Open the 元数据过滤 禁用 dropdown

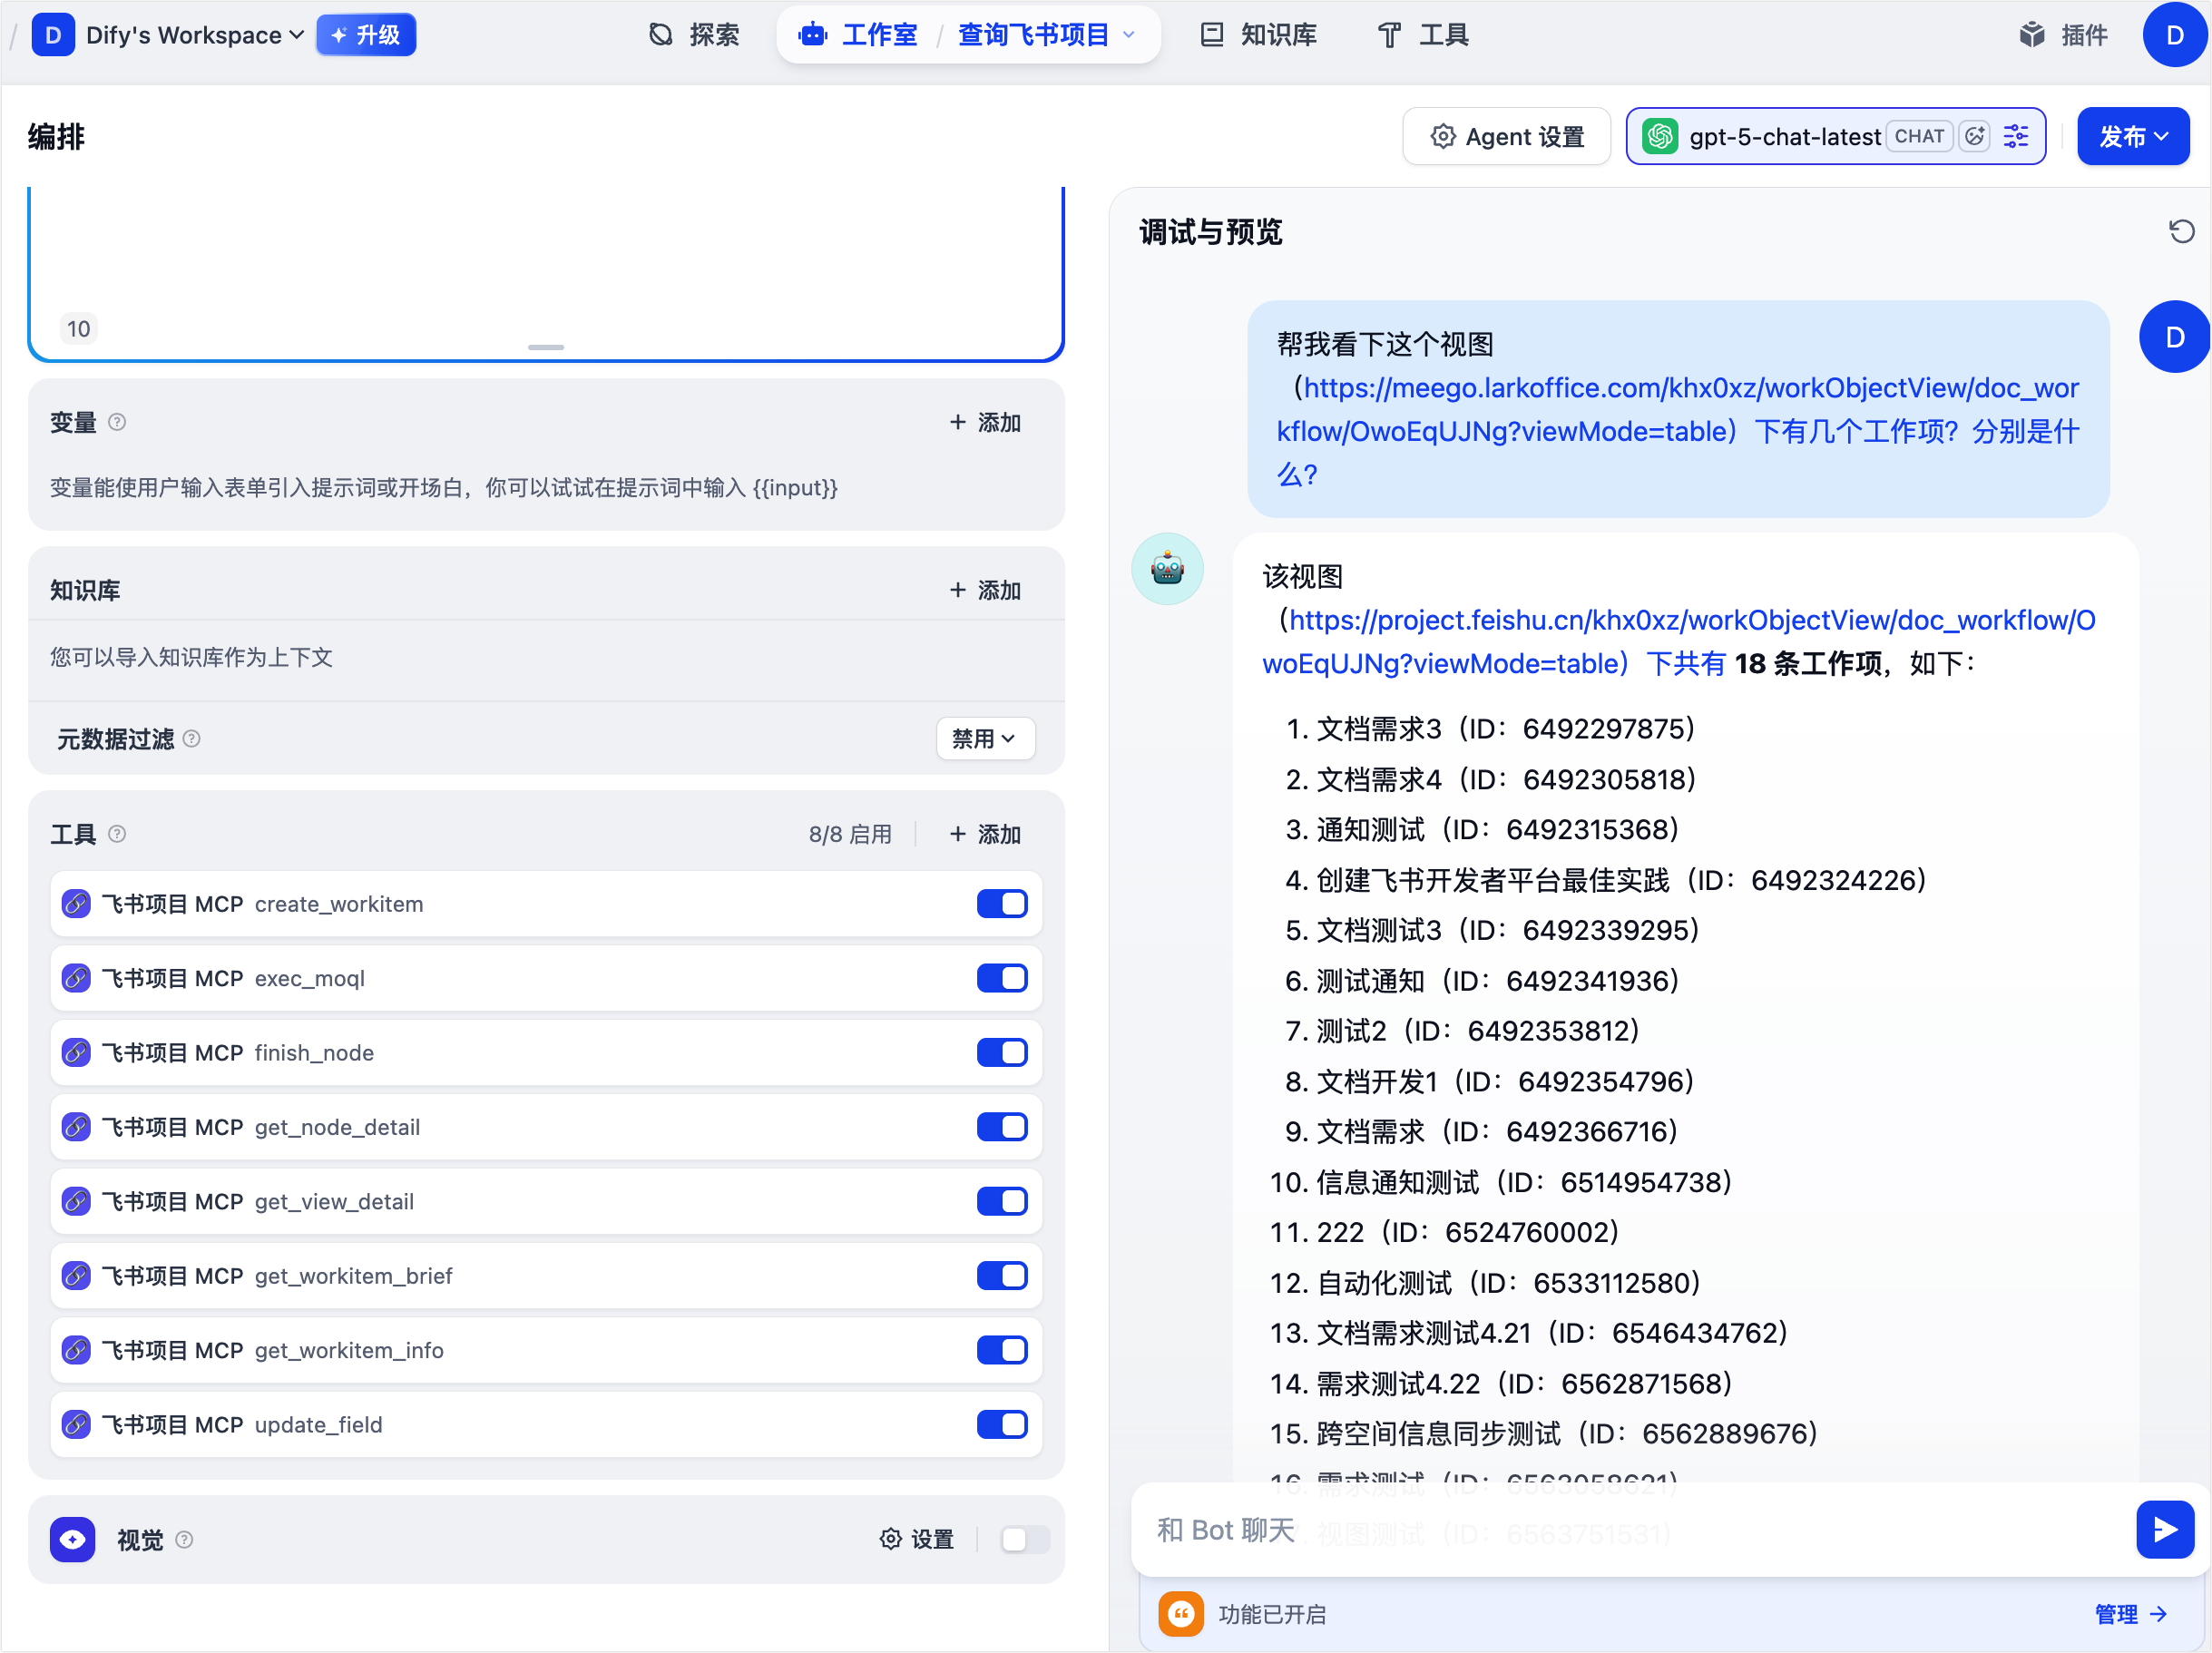click(x=985, y=739)
